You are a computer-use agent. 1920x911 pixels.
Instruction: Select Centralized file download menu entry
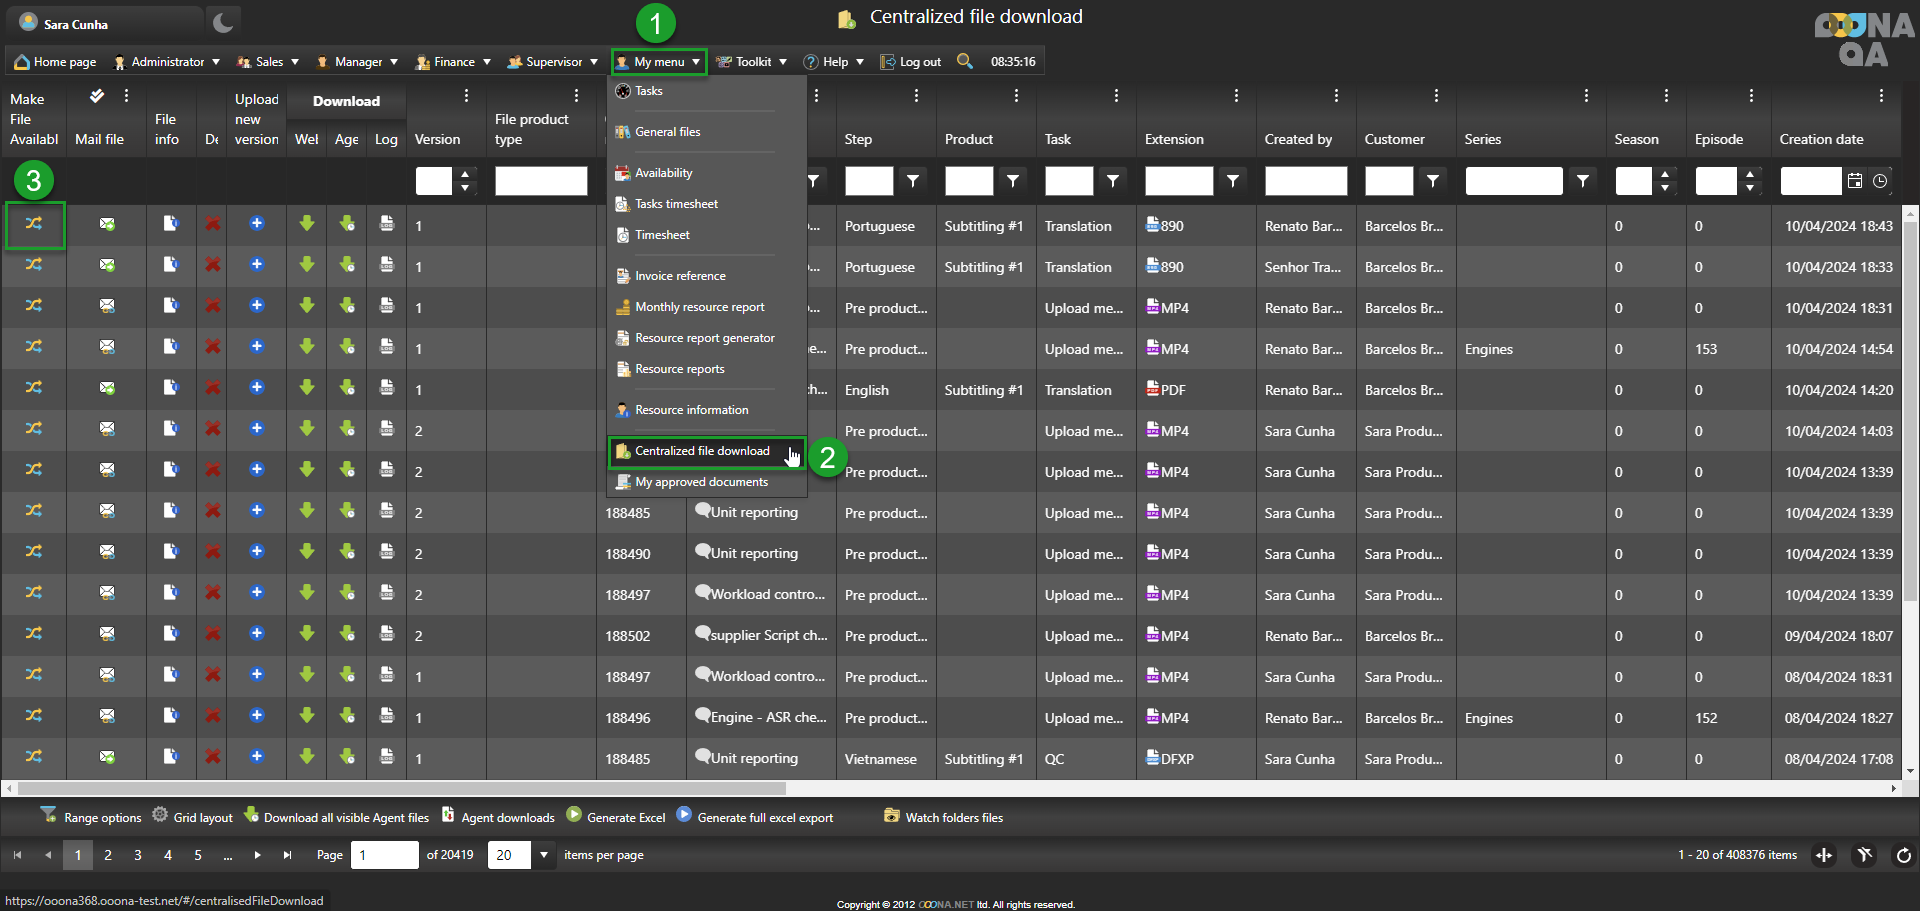pos(702,451)
